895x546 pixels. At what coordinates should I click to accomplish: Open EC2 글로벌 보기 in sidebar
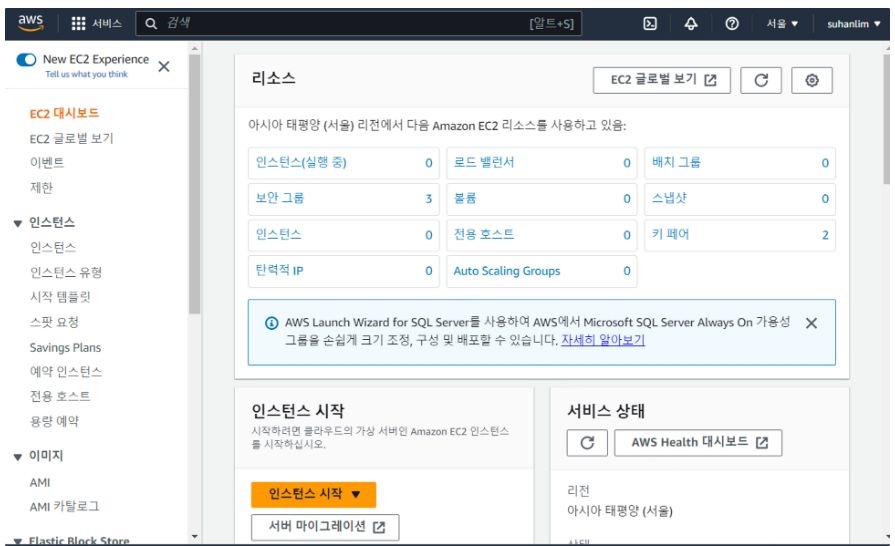(71, 139)
